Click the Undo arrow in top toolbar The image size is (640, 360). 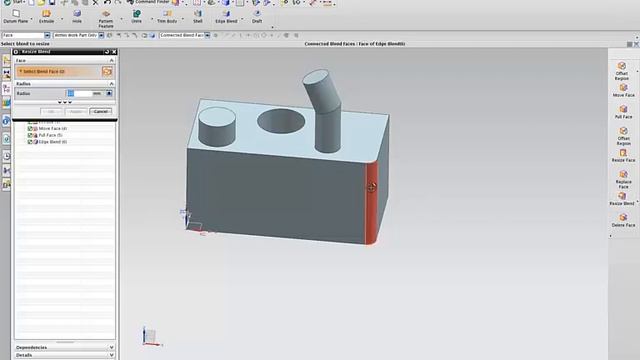point(107,2)
